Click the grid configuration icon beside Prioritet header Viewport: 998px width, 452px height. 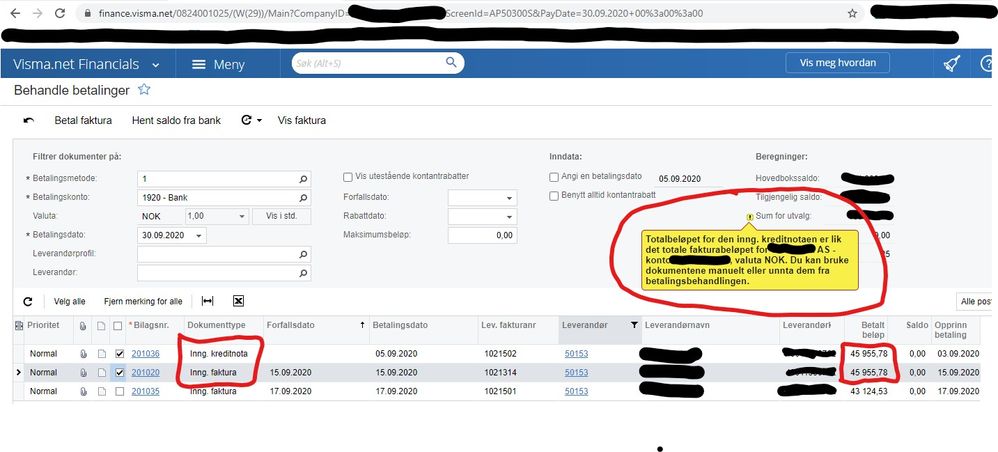point(19,325)
